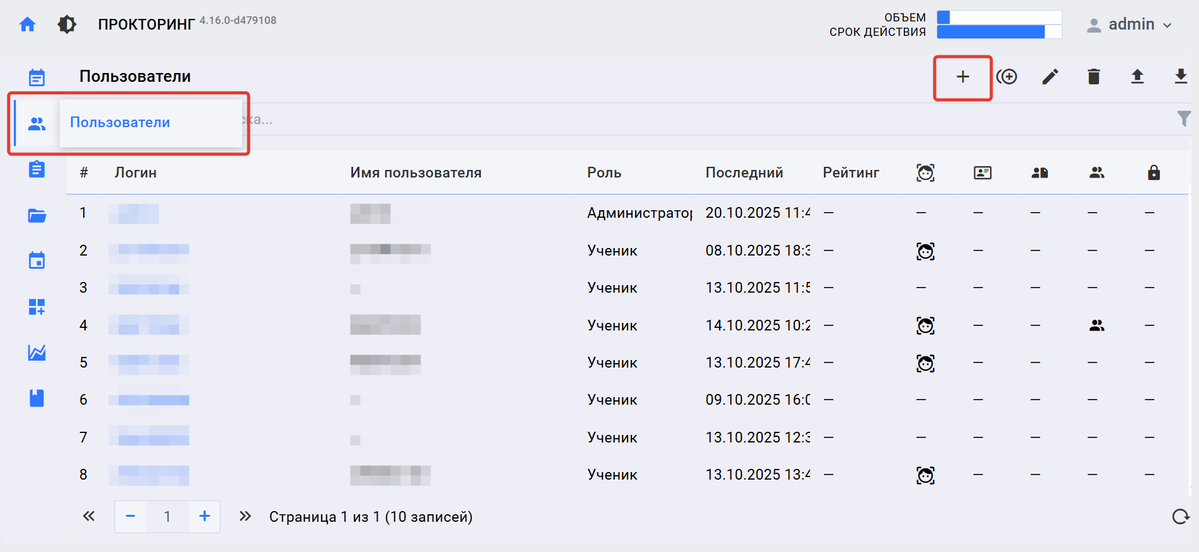This screenshot has width=1199, height=552.
Task: Click the СРОК ДЕЙСТВИЯ progress bar
Action: pos(997,32)
